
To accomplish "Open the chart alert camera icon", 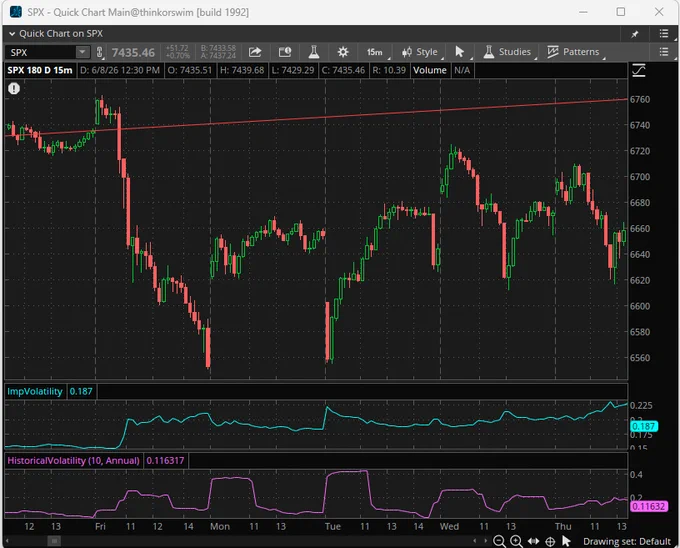I will (x=285, y=52).
